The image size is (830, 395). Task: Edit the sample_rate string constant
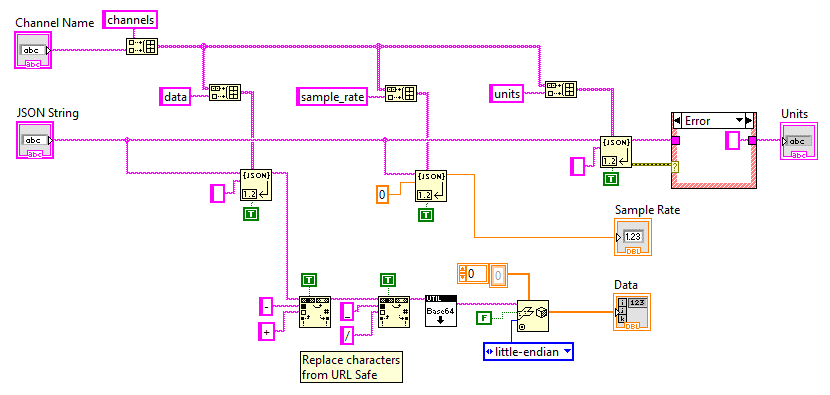[332, 97]
